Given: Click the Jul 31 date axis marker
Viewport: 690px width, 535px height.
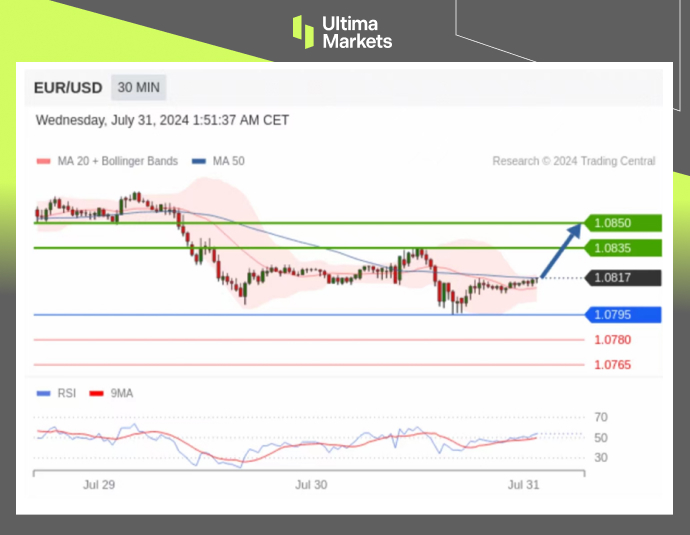Looking at the screenshot, I should (523, 484).
